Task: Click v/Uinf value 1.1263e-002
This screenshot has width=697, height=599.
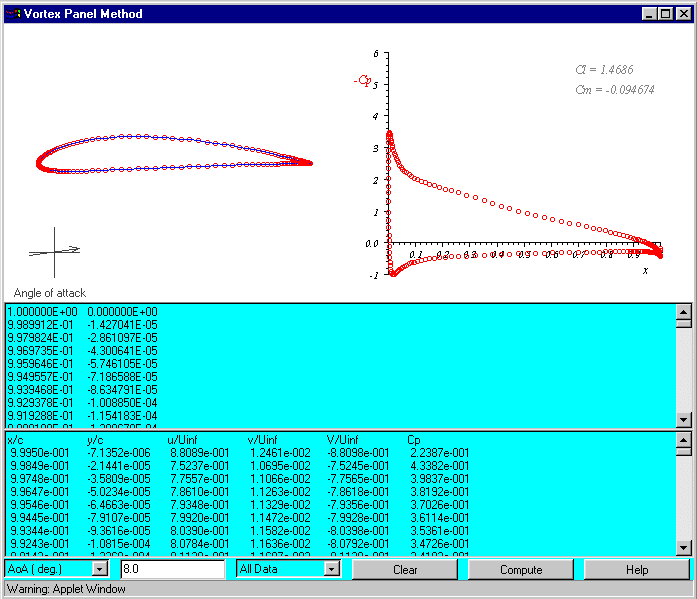Action: pos(280,492)
